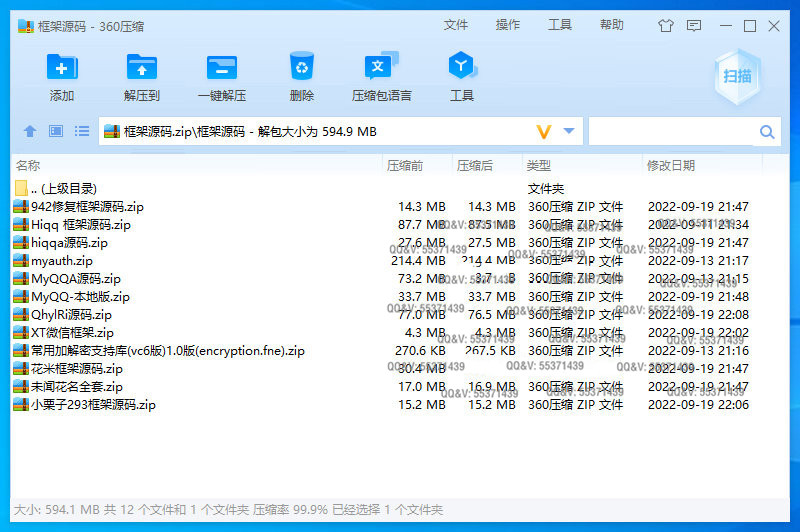
Task: Click the orange V security indicator
Action: (x=544, y=131)
